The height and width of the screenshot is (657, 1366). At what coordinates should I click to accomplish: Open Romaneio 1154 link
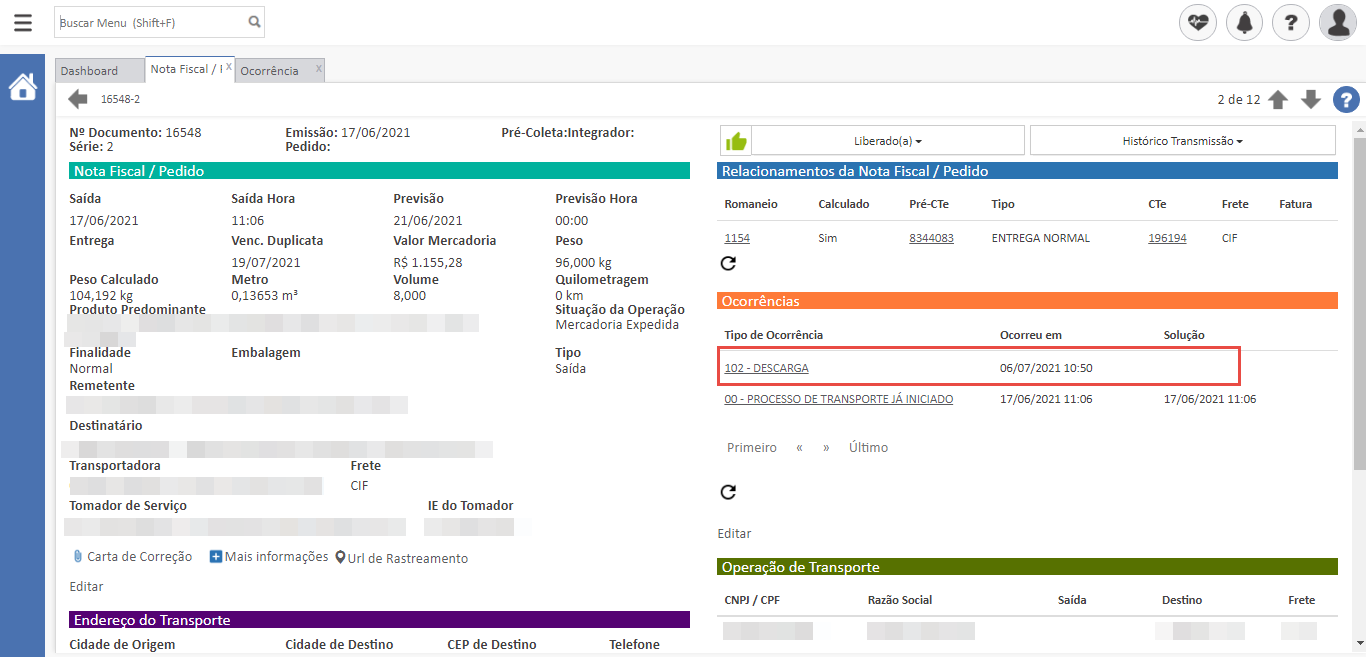737,238
